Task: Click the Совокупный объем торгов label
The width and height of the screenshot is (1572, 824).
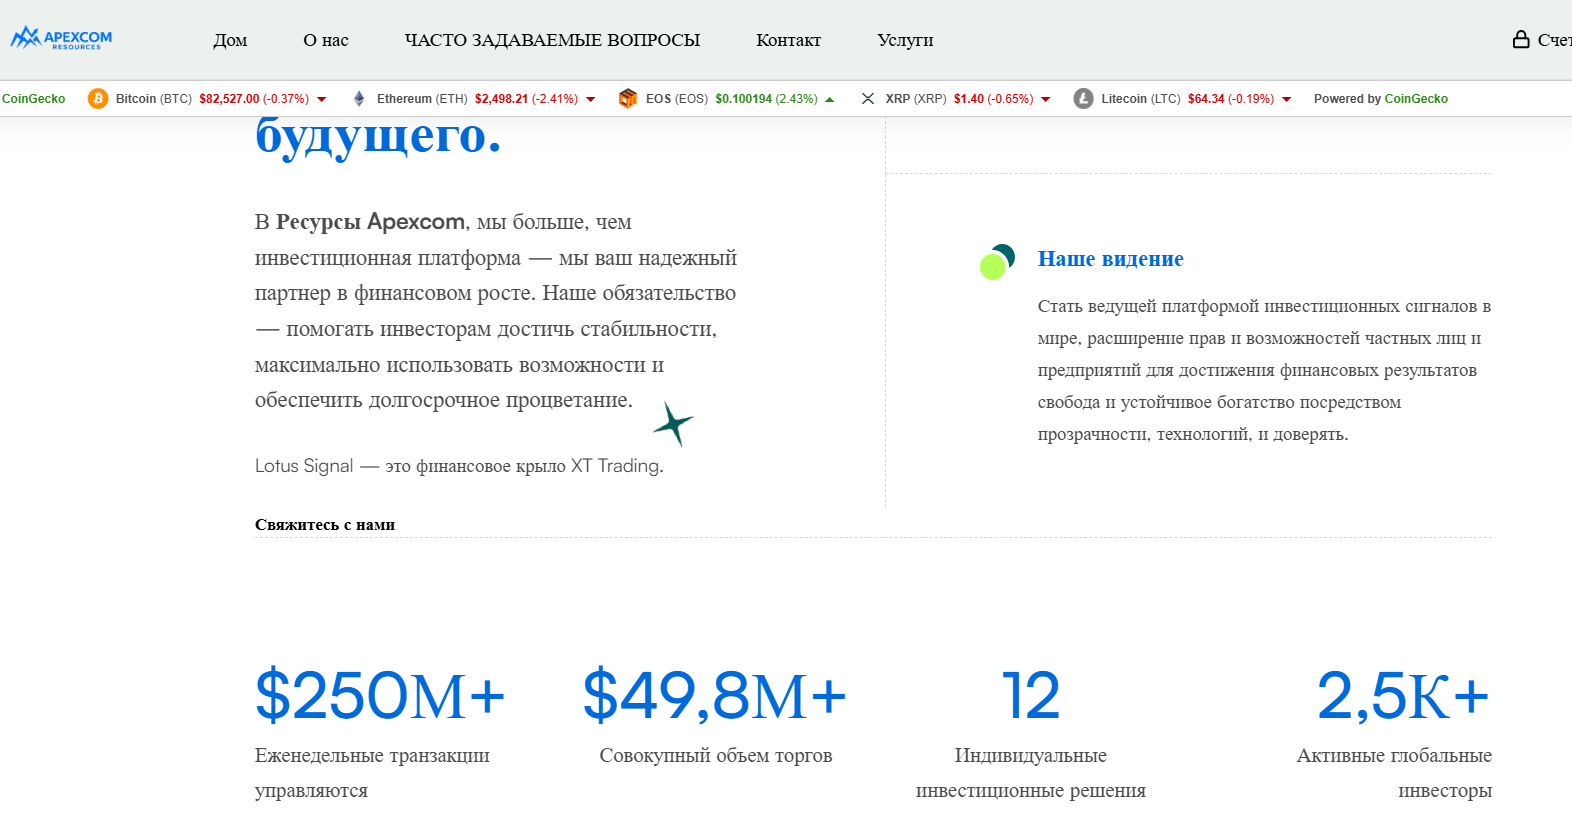Action: (x=716, y=756)
